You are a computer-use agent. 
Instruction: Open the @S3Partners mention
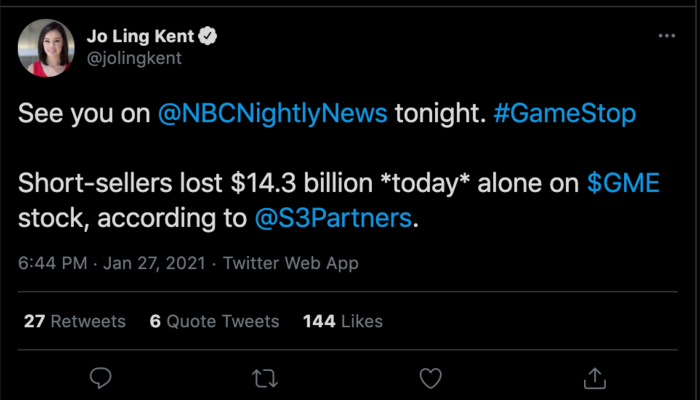(333, 218)
